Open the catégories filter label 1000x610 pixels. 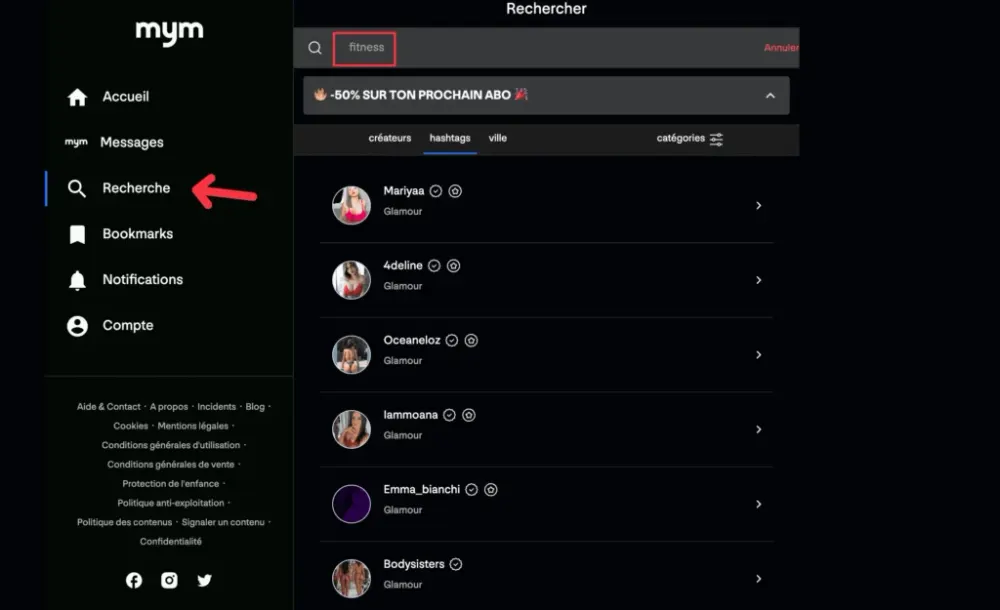680,138
